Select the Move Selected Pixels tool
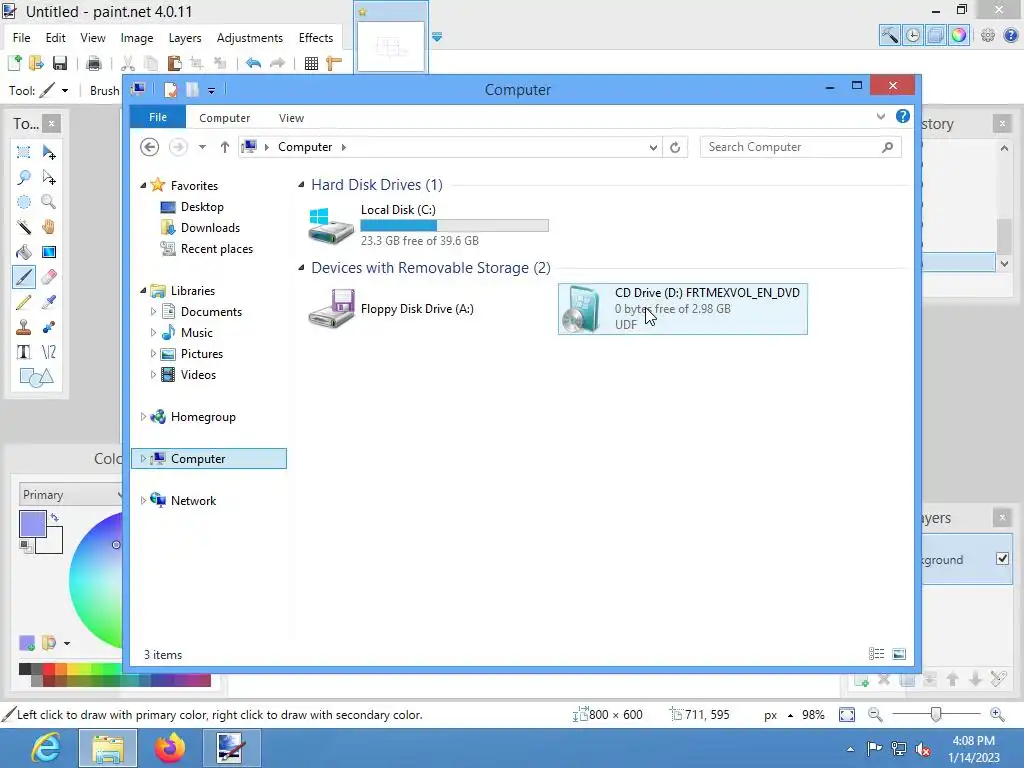The width and height of the screenshot is (1024, 768). click(x=49, y=152)
